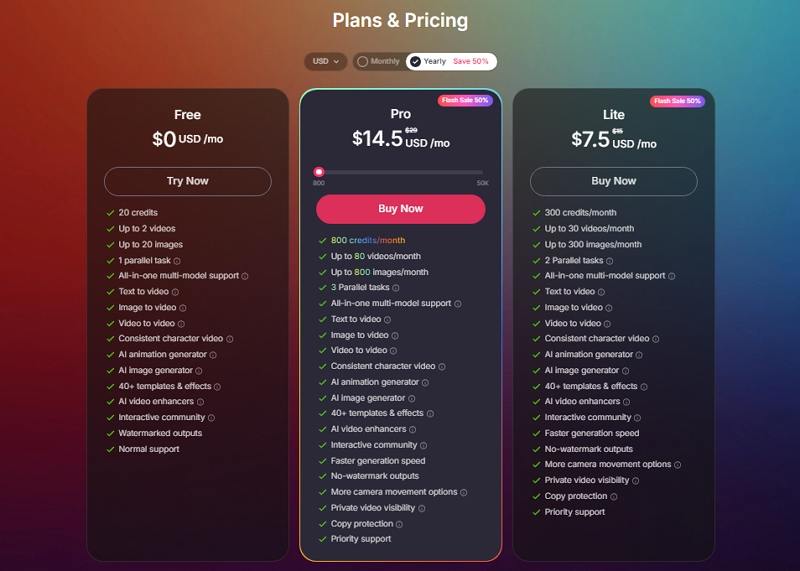Click the pink Buy Now button for Pro

coord(401,209)
